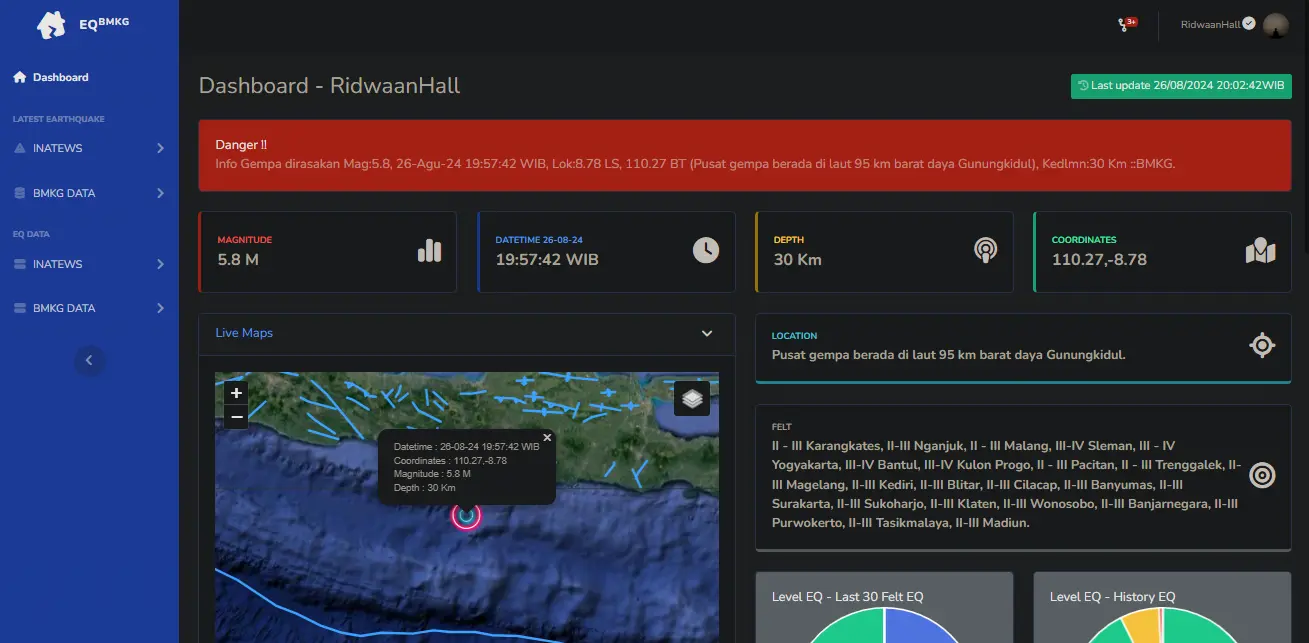Expand BMKG DATA chevron under EQ Data

click(x=160, y=308)
